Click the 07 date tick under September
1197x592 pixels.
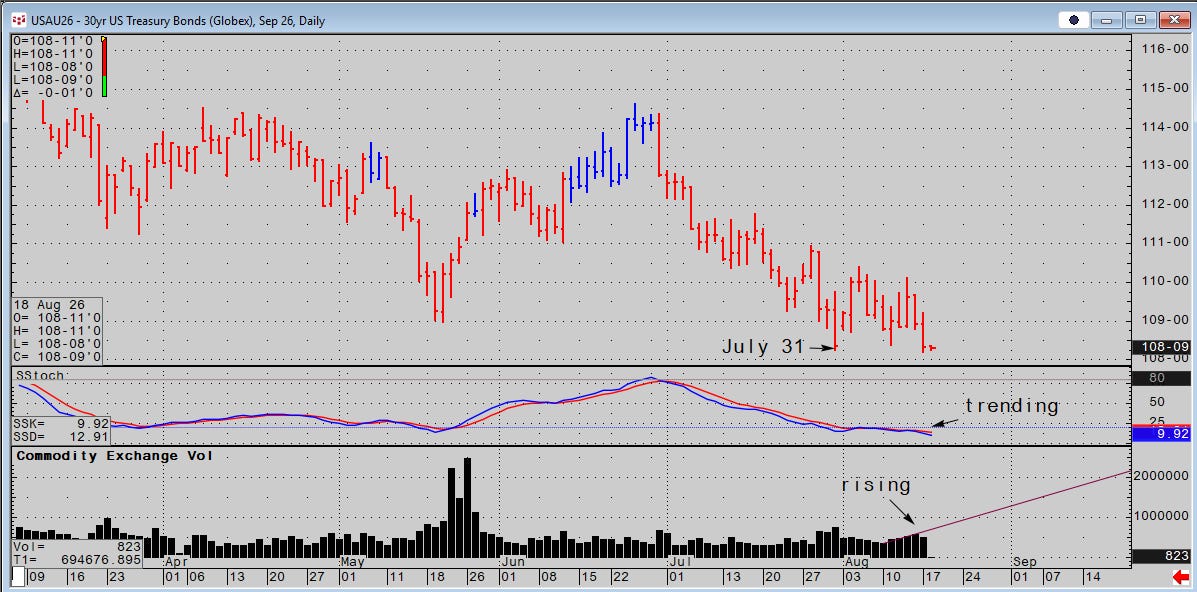[1052, 576]
